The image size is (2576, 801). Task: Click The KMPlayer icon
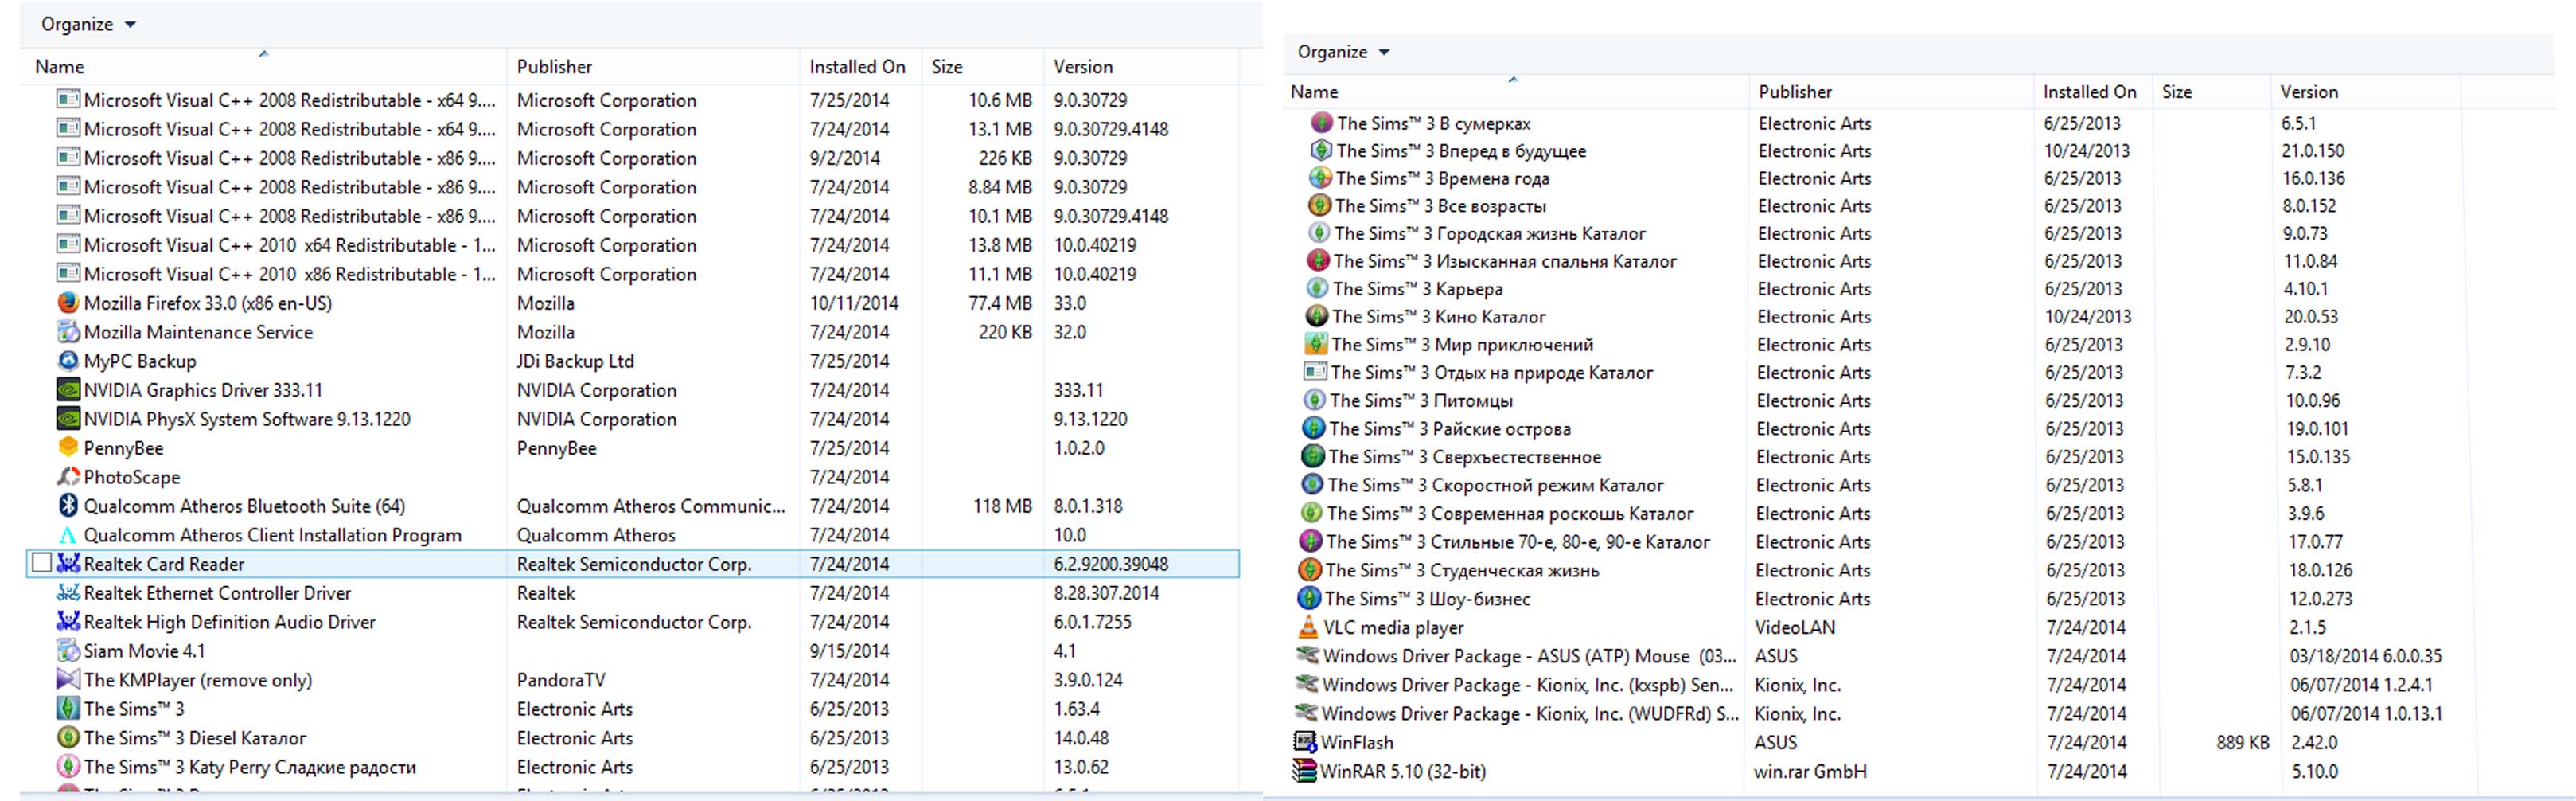coord(68,679)
